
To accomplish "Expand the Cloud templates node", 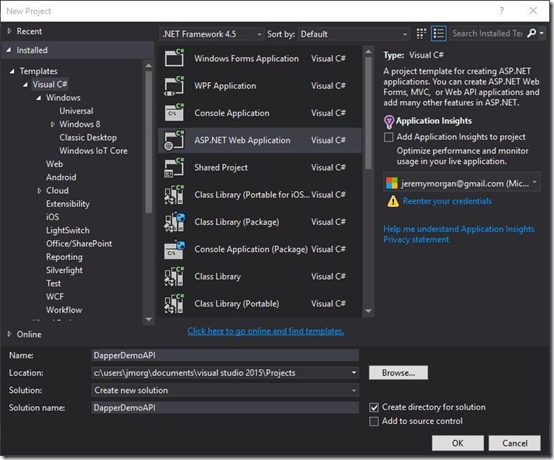I will point(40,190).
